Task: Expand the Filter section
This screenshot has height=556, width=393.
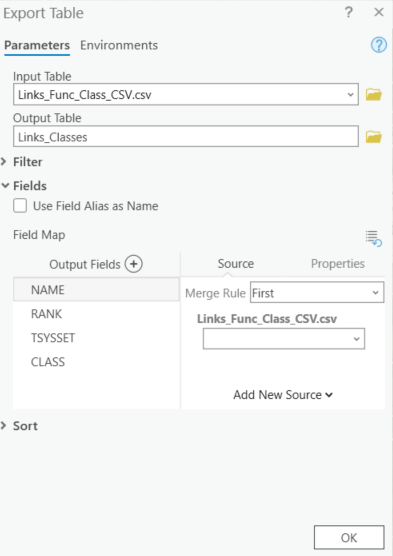Action: pos(4,162)
